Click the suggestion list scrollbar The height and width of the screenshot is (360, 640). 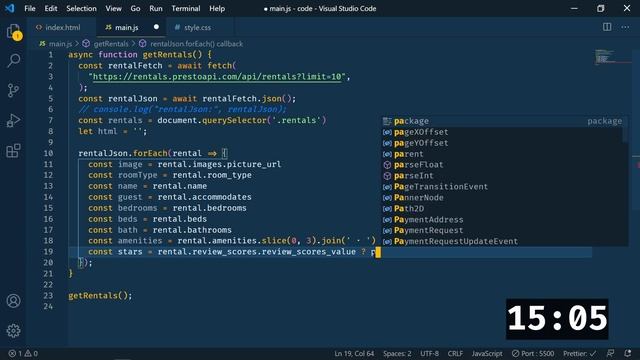[626, 130]
